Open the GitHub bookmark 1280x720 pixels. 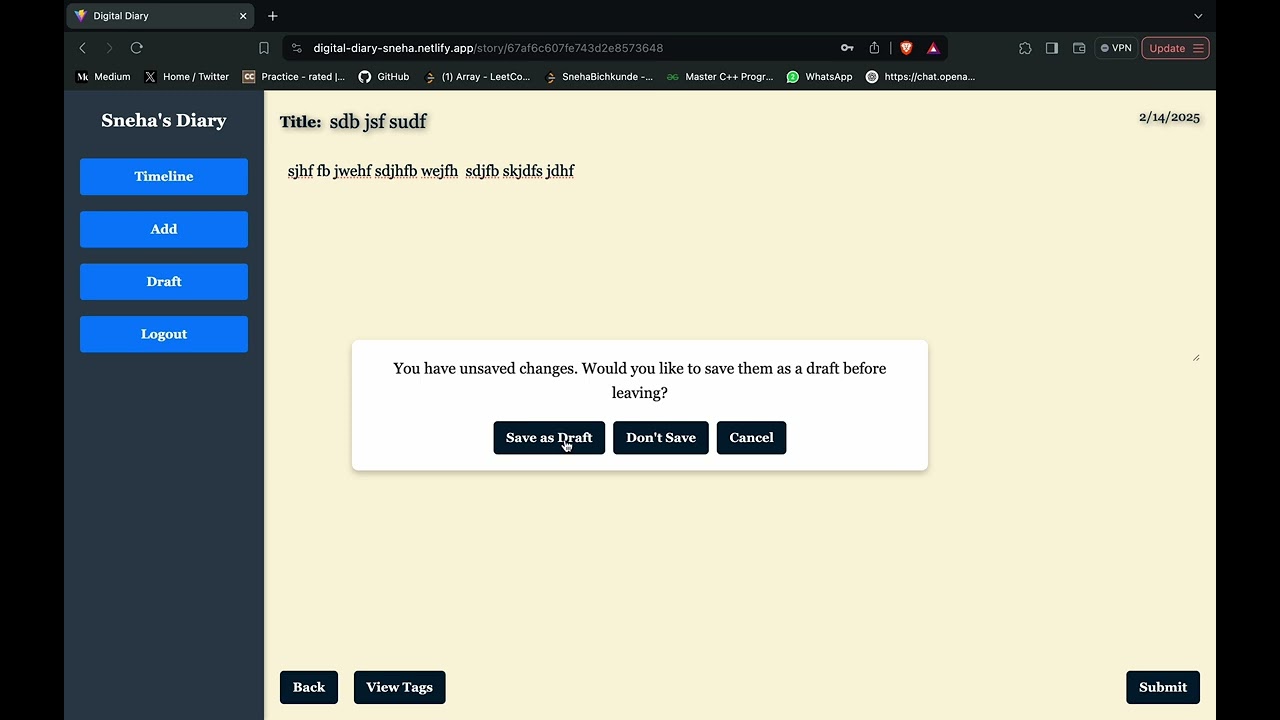pyautogui.click(x=384, y=77)
